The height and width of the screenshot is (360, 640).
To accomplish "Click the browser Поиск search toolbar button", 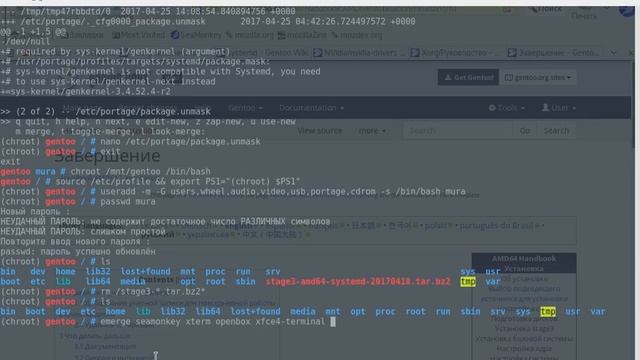I will point(545,9).
